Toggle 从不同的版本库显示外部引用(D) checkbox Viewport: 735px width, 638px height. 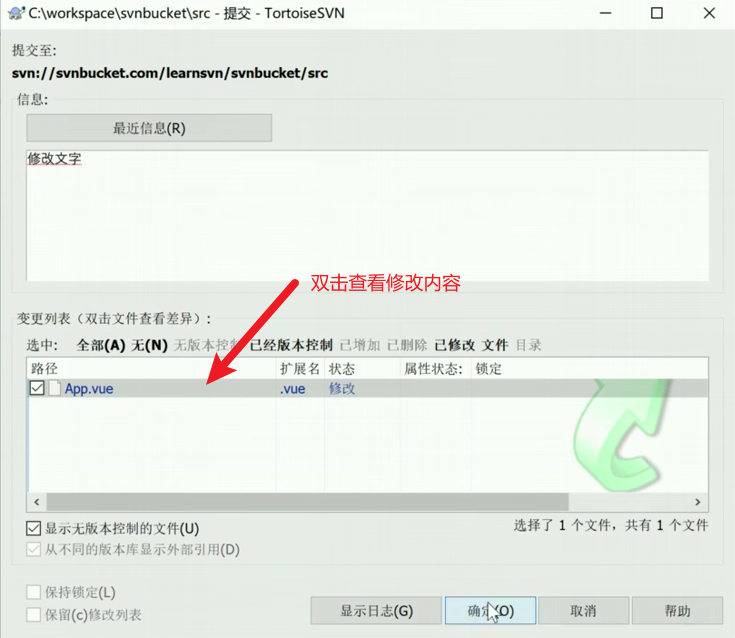[33, 549]
